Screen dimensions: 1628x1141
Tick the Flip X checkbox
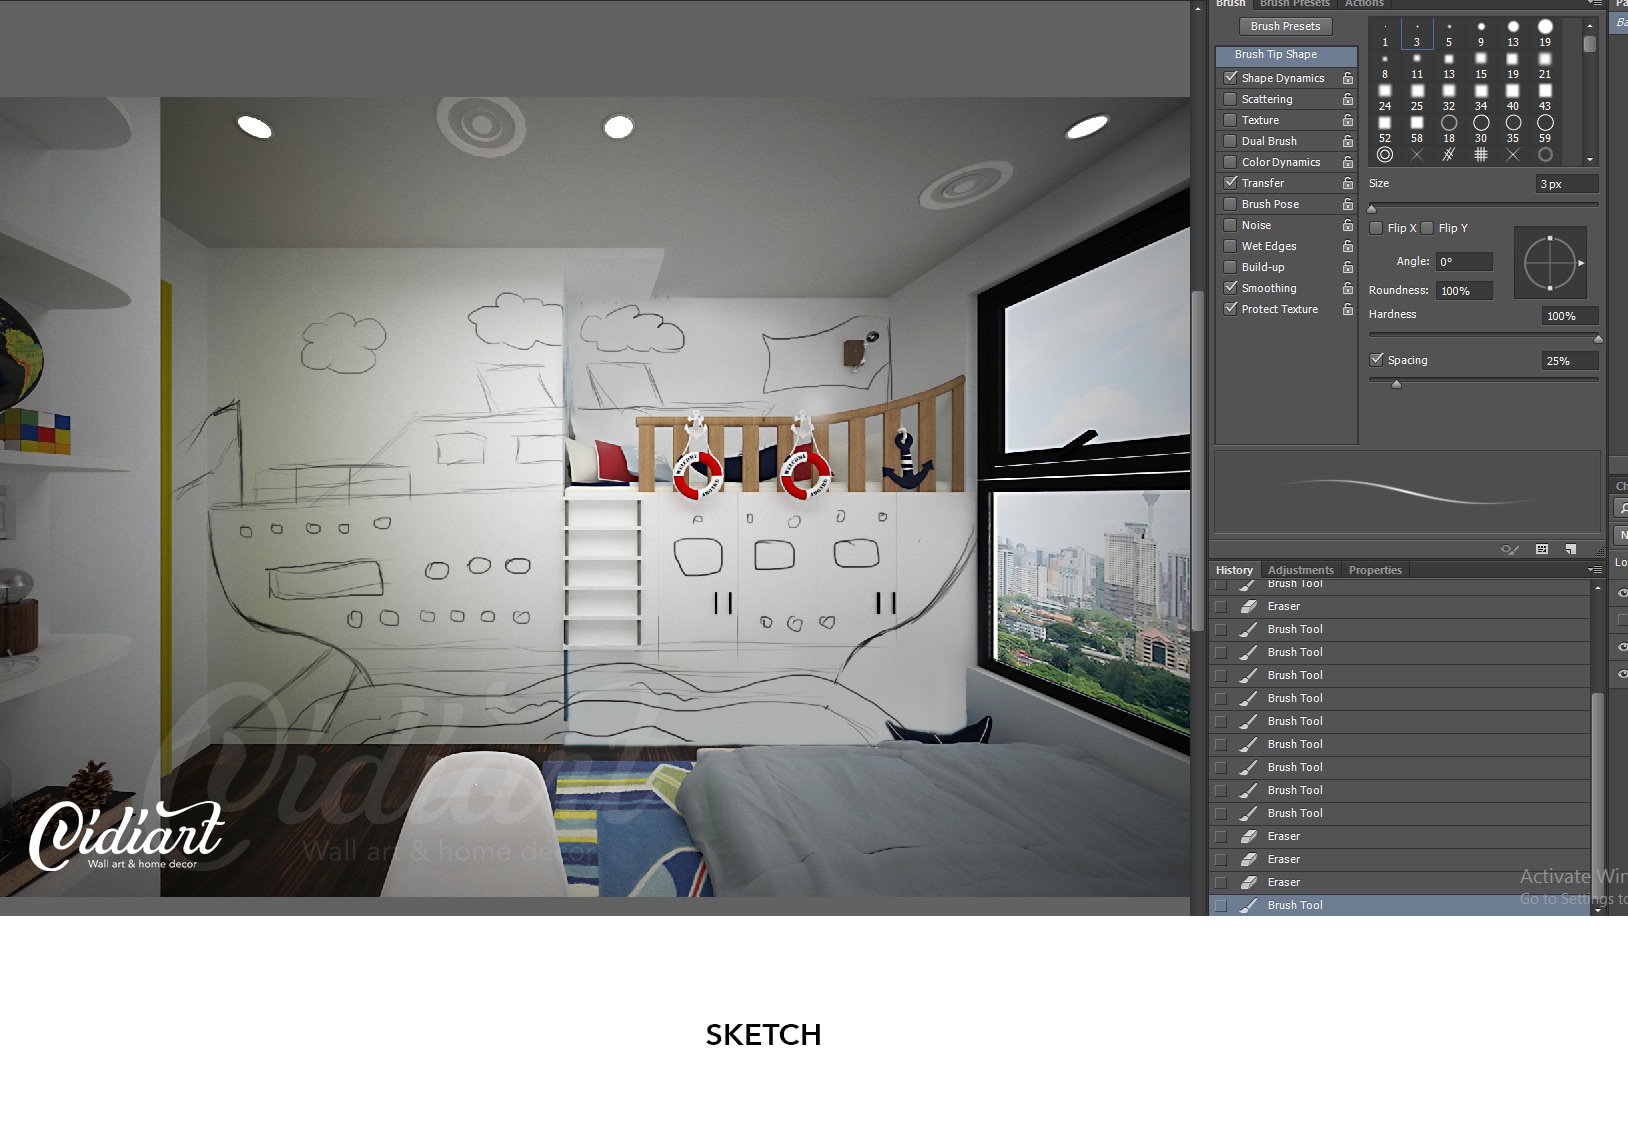click(1377, 228)
